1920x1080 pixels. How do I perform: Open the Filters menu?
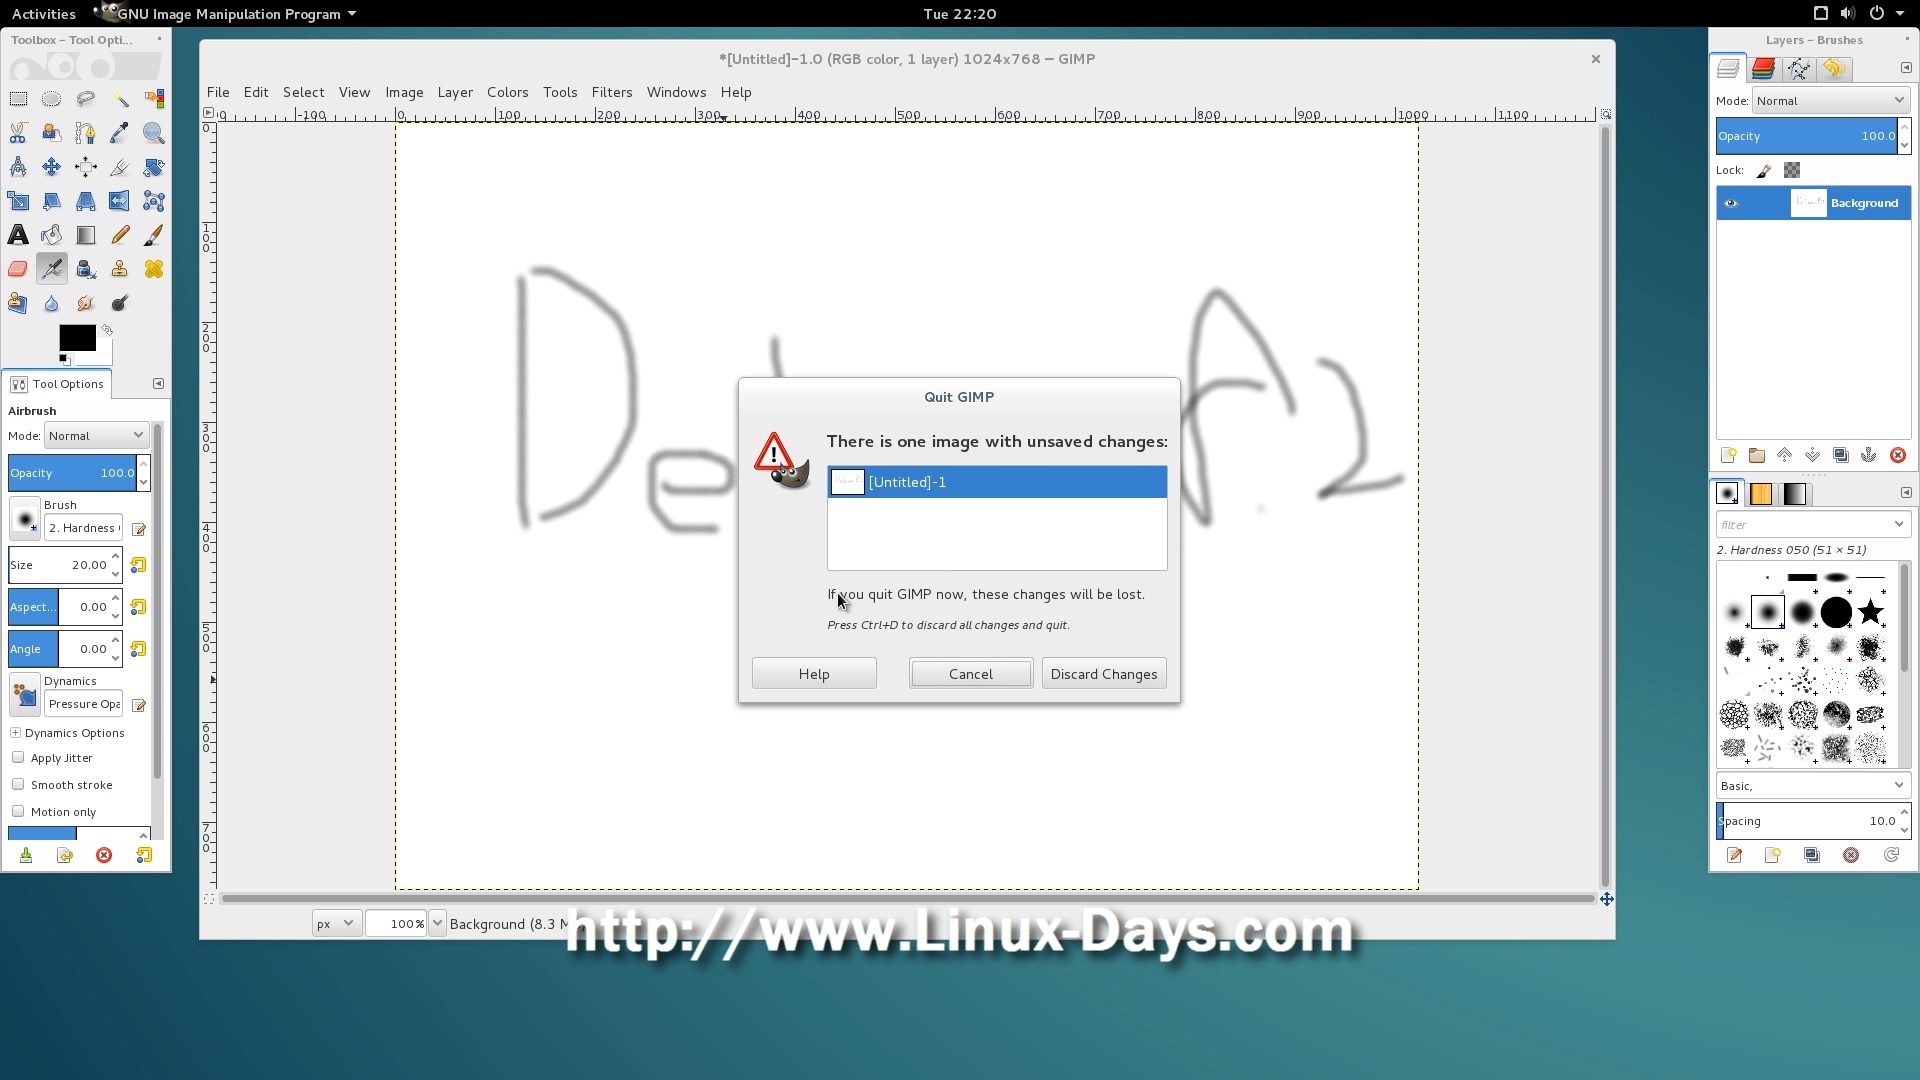[612, 92]
